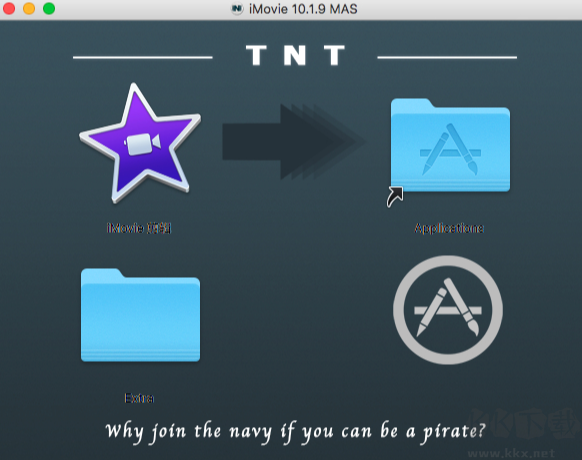The image size is (582, 460).
Task: Minimize the window with yellow button
Action: pos(29,9)
